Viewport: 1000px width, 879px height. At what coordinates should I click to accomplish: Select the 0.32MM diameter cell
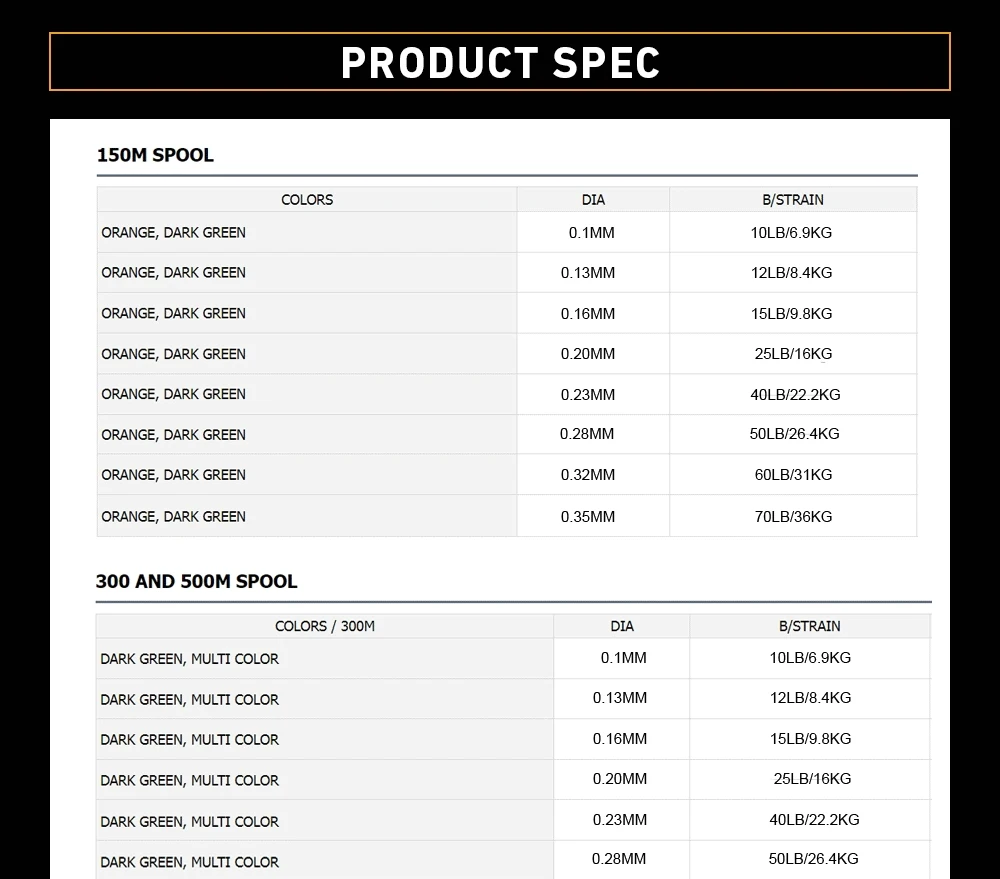(588, 475)
